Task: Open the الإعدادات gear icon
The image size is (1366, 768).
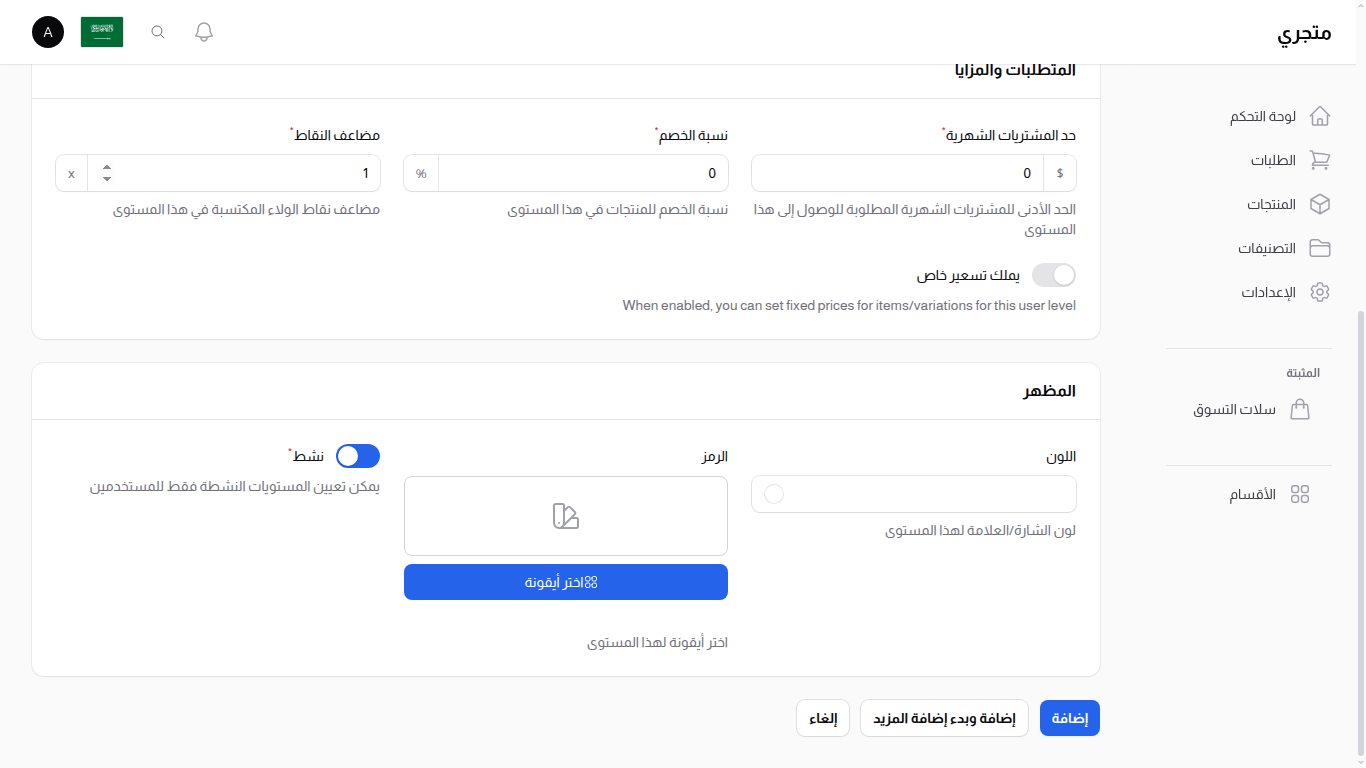Action: point(1321,291)
